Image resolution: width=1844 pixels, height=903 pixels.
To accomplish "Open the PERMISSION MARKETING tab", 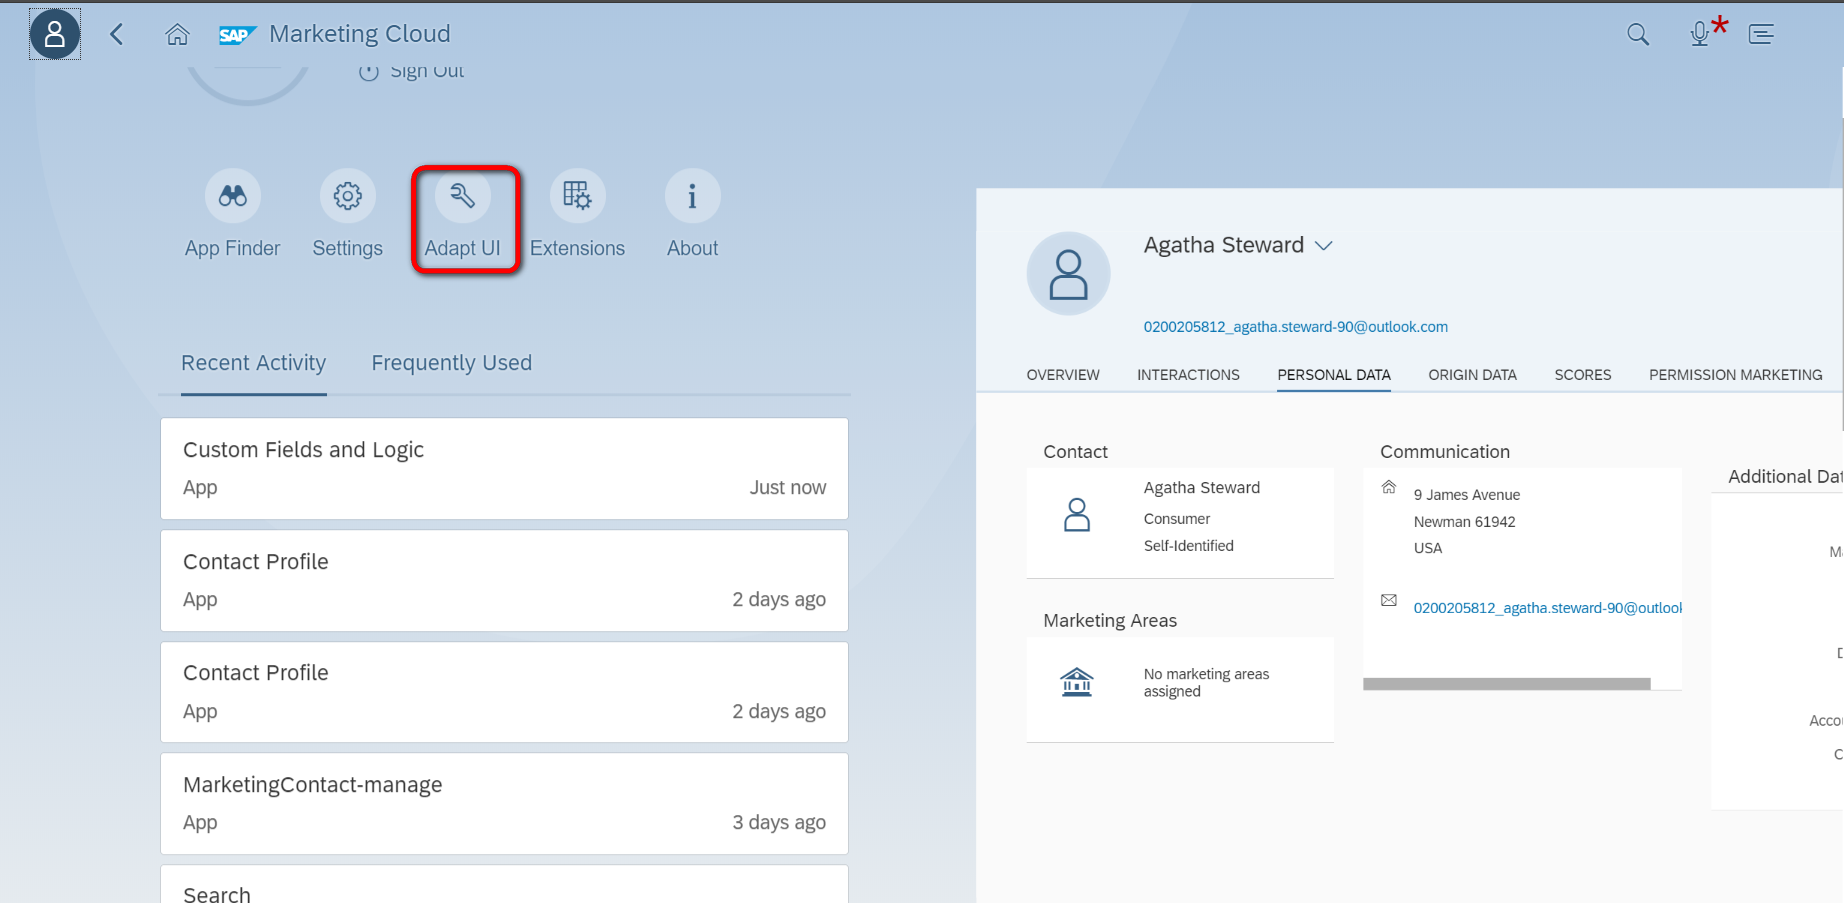I will pyautogui.click(x=1736, y=375).
